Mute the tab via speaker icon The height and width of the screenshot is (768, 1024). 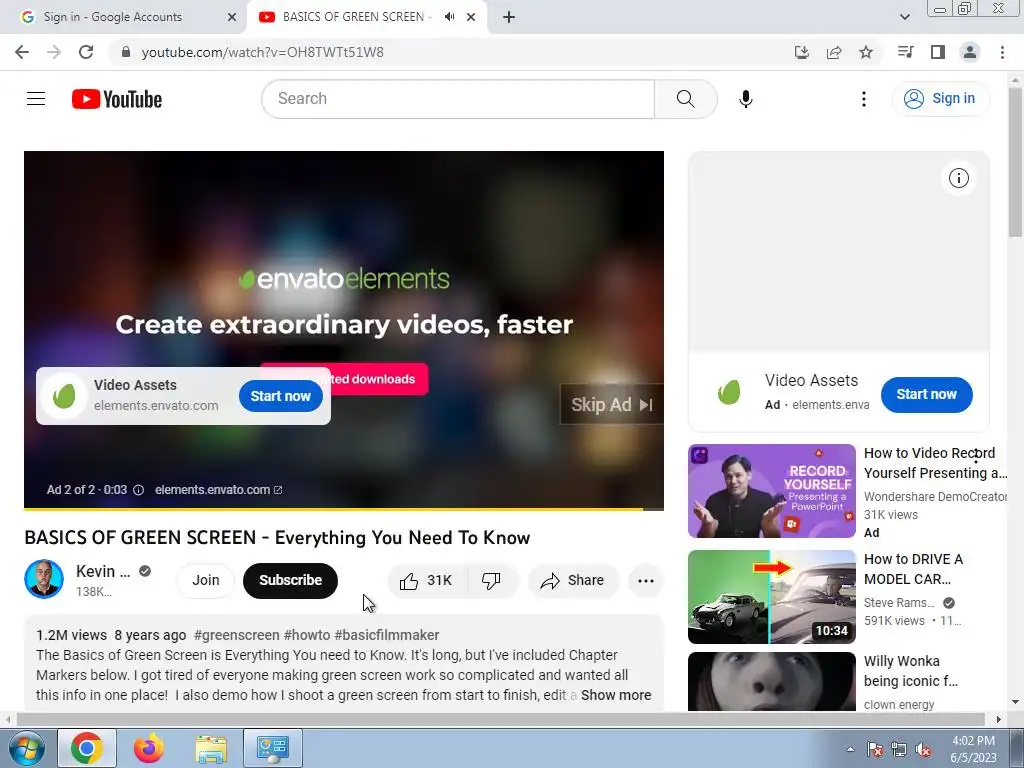coord(449,17)
